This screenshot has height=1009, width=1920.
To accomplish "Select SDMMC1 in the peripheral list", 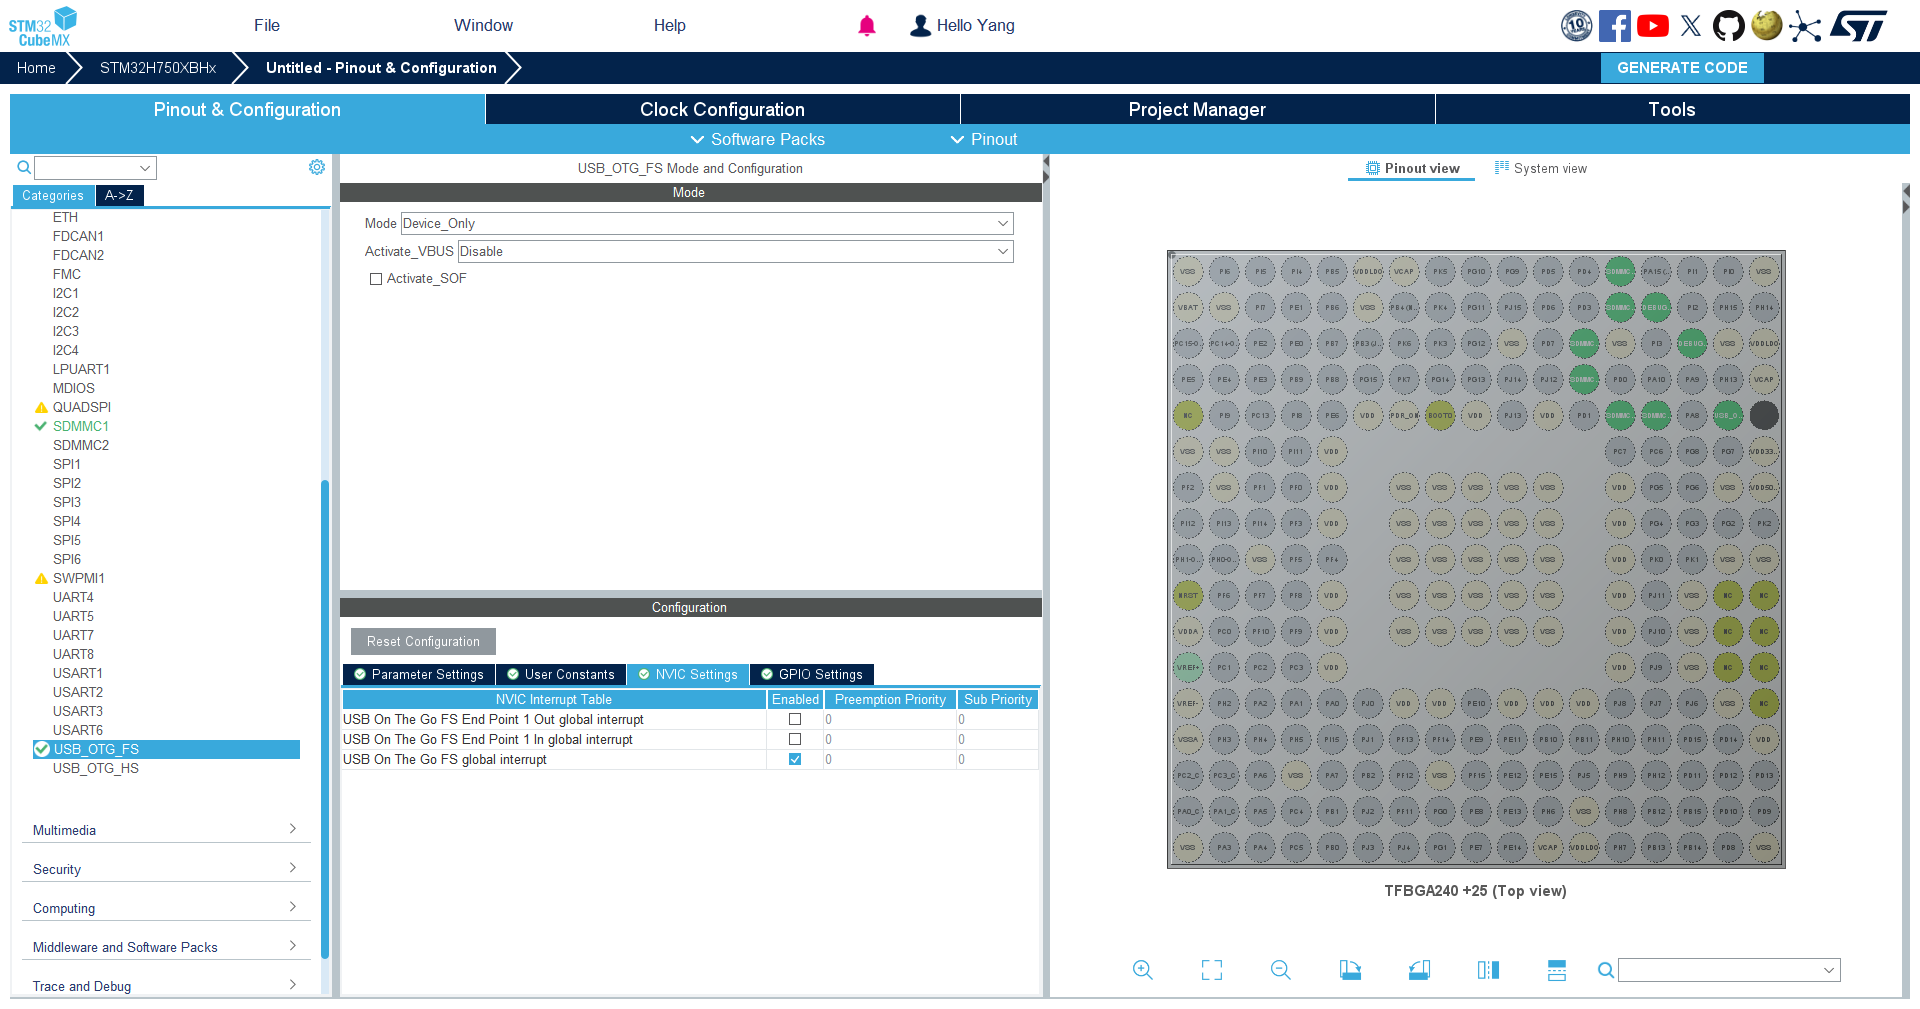I will pos(81,426).
